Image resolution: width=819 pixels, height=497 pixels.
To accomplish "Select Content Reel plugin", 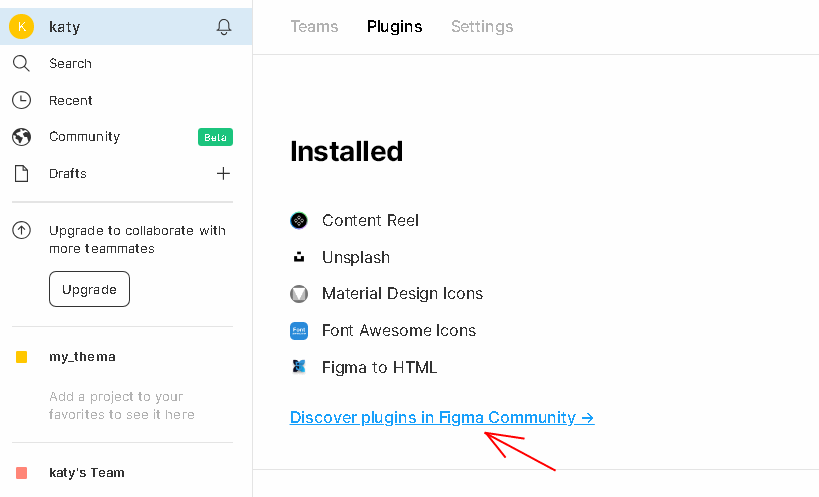I will click(x=370, y=221).
